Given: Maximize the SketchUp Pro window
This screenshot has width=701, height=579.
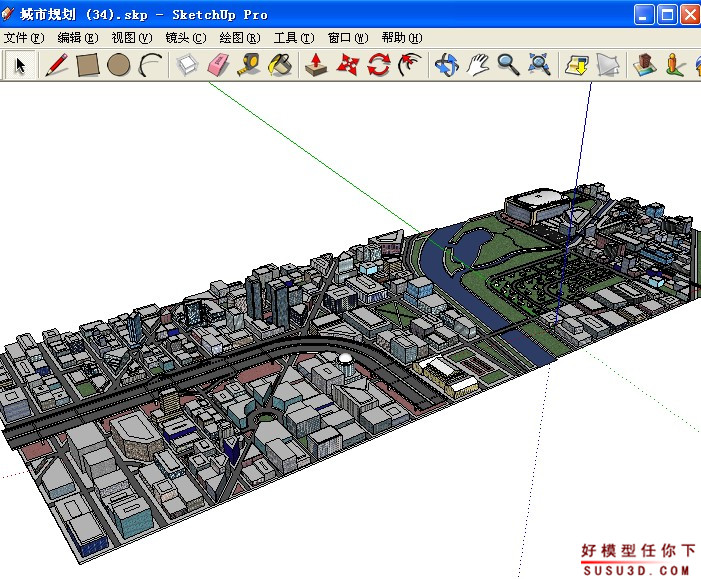Looking at the screenshot, I should (x=667, y=15).
